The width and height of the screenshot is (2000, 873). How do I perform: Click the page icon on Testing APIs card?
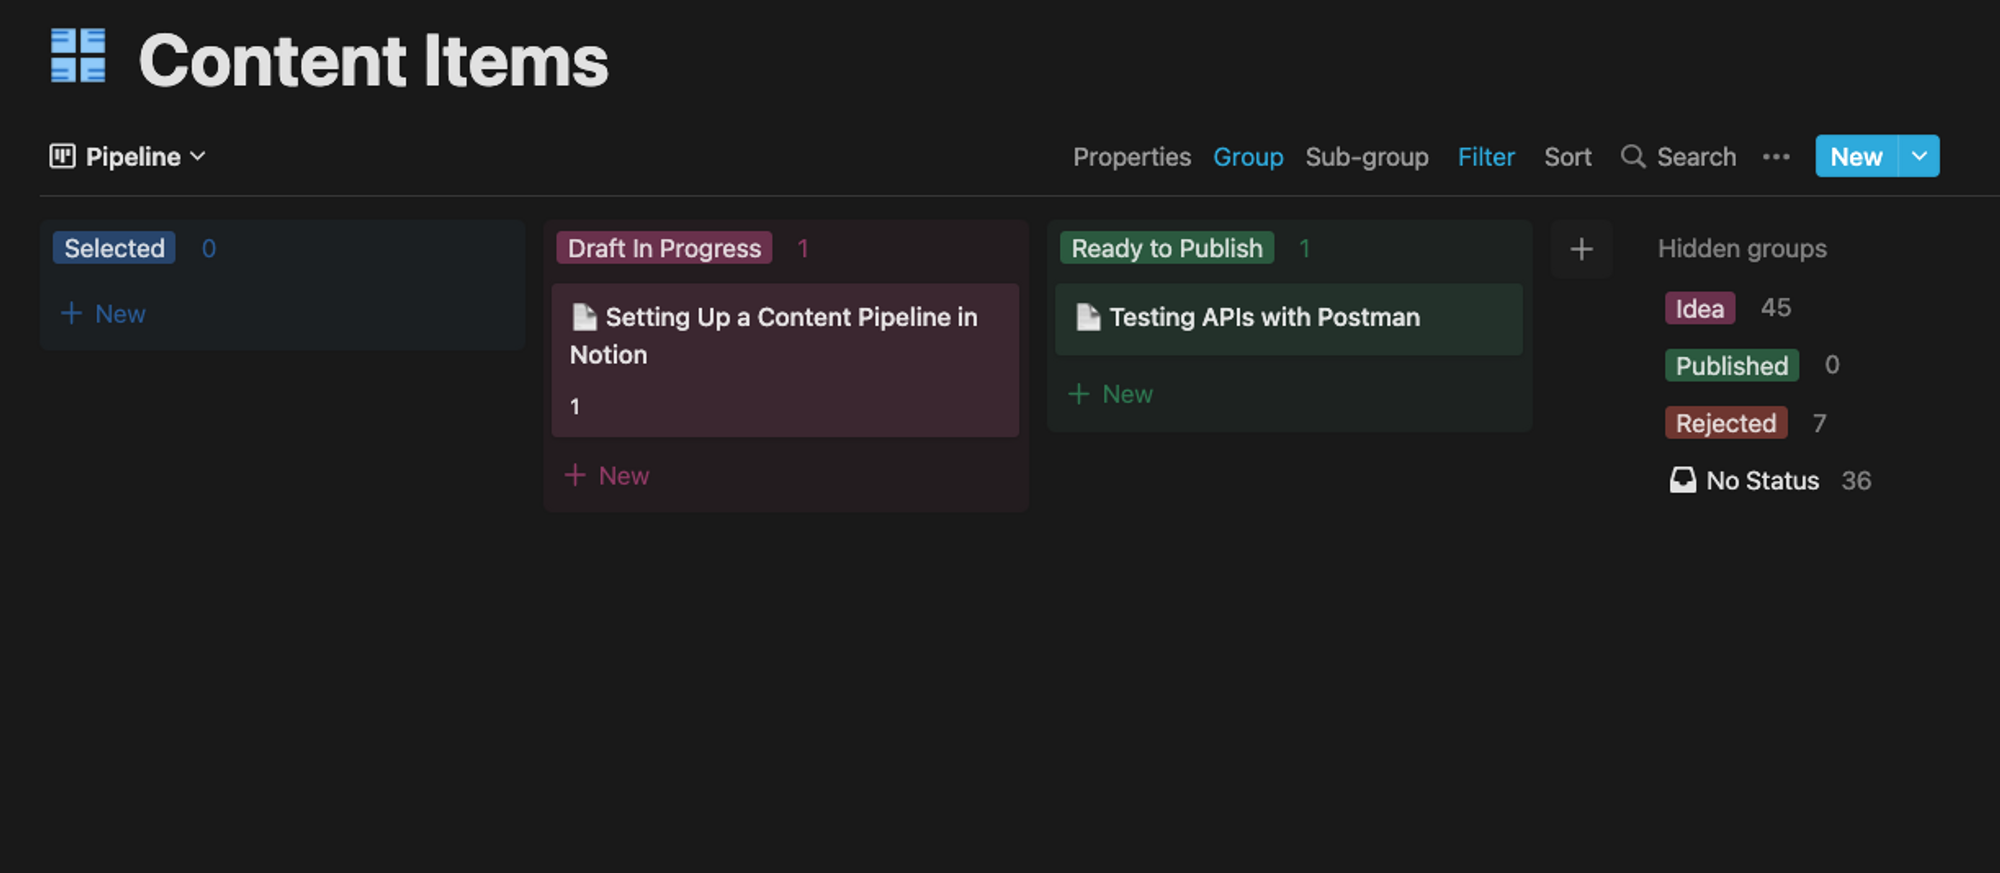[1088, 317]
